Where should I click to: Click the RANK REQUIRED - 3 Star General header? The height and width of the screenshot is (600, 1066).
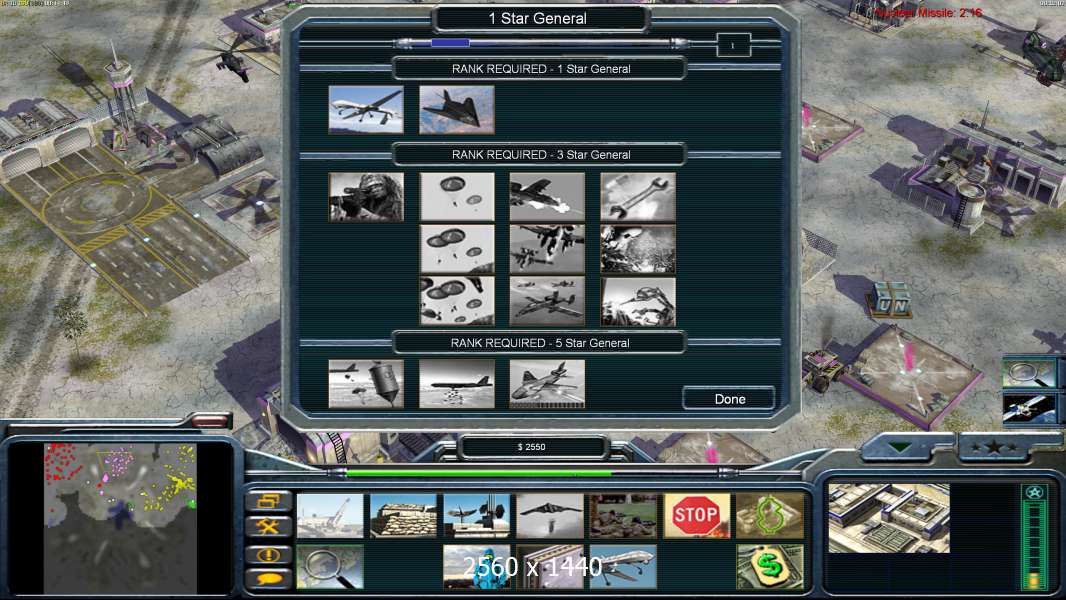click(541, 155)
